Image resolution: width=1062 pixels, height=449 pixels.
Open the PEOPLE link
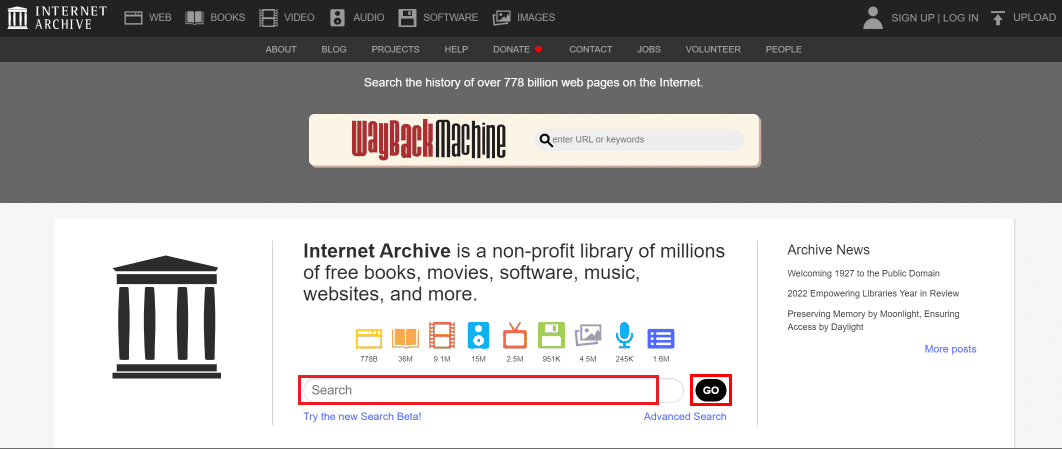tap(784, 49)
